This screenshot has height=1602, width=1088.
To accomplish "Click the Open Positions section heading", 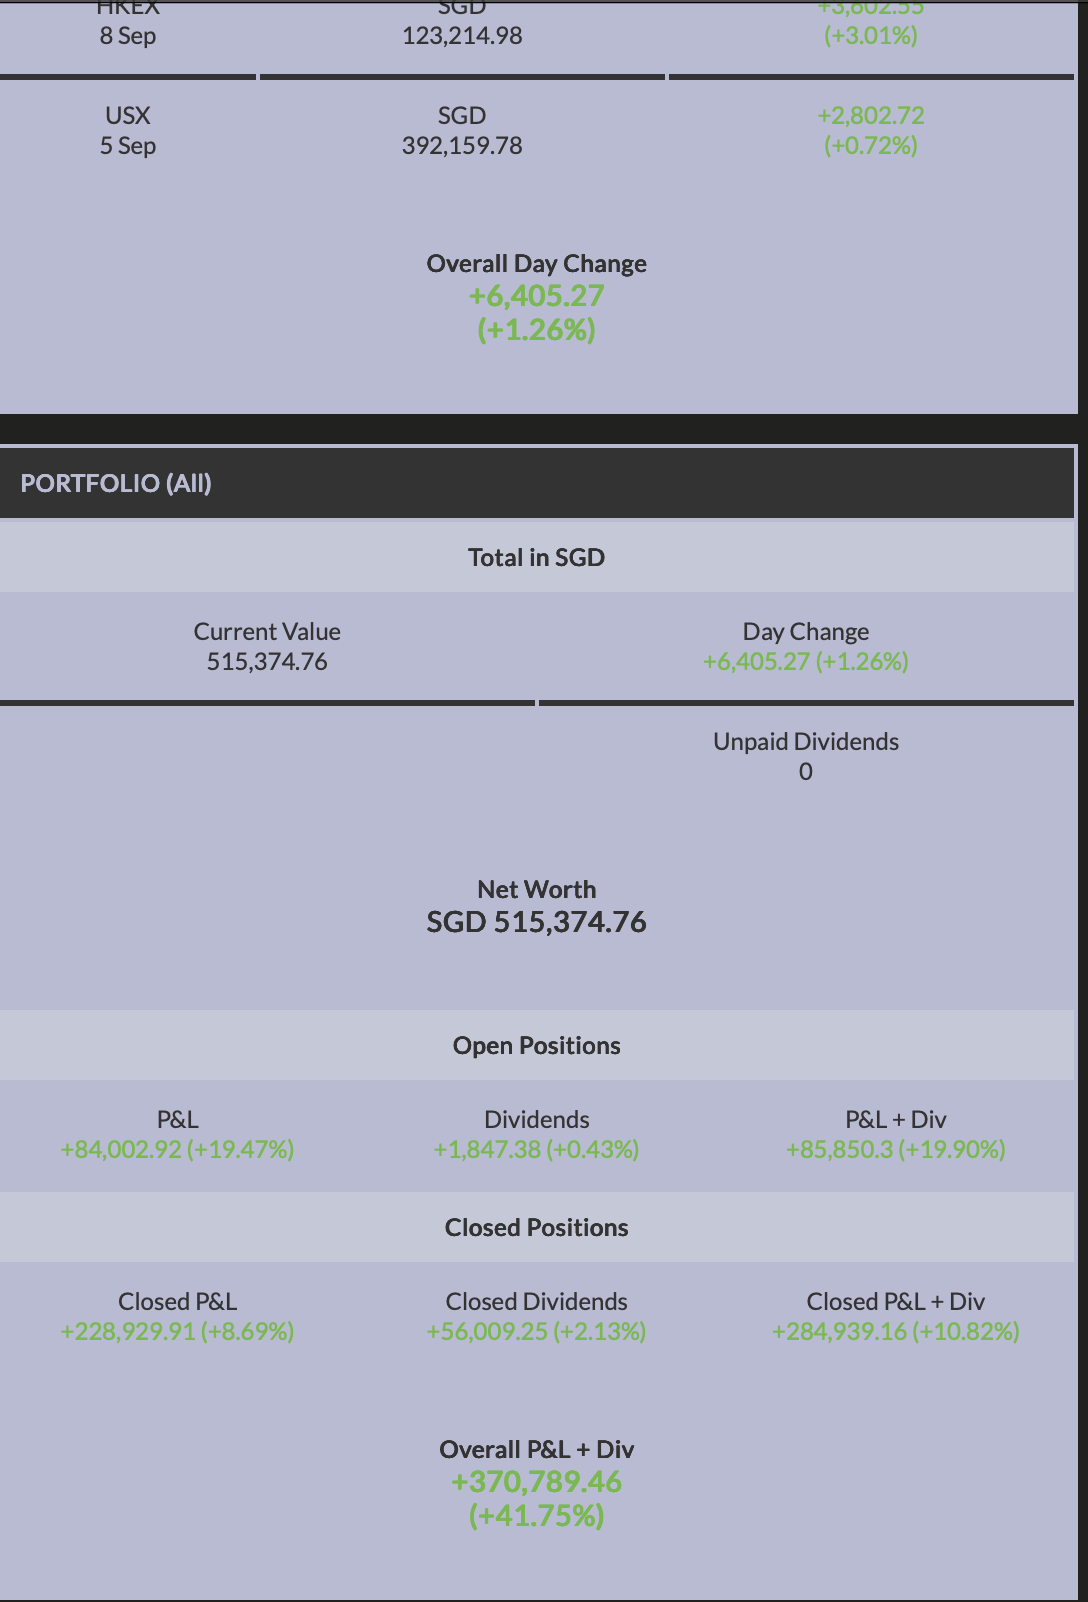I will (536, 1045).
